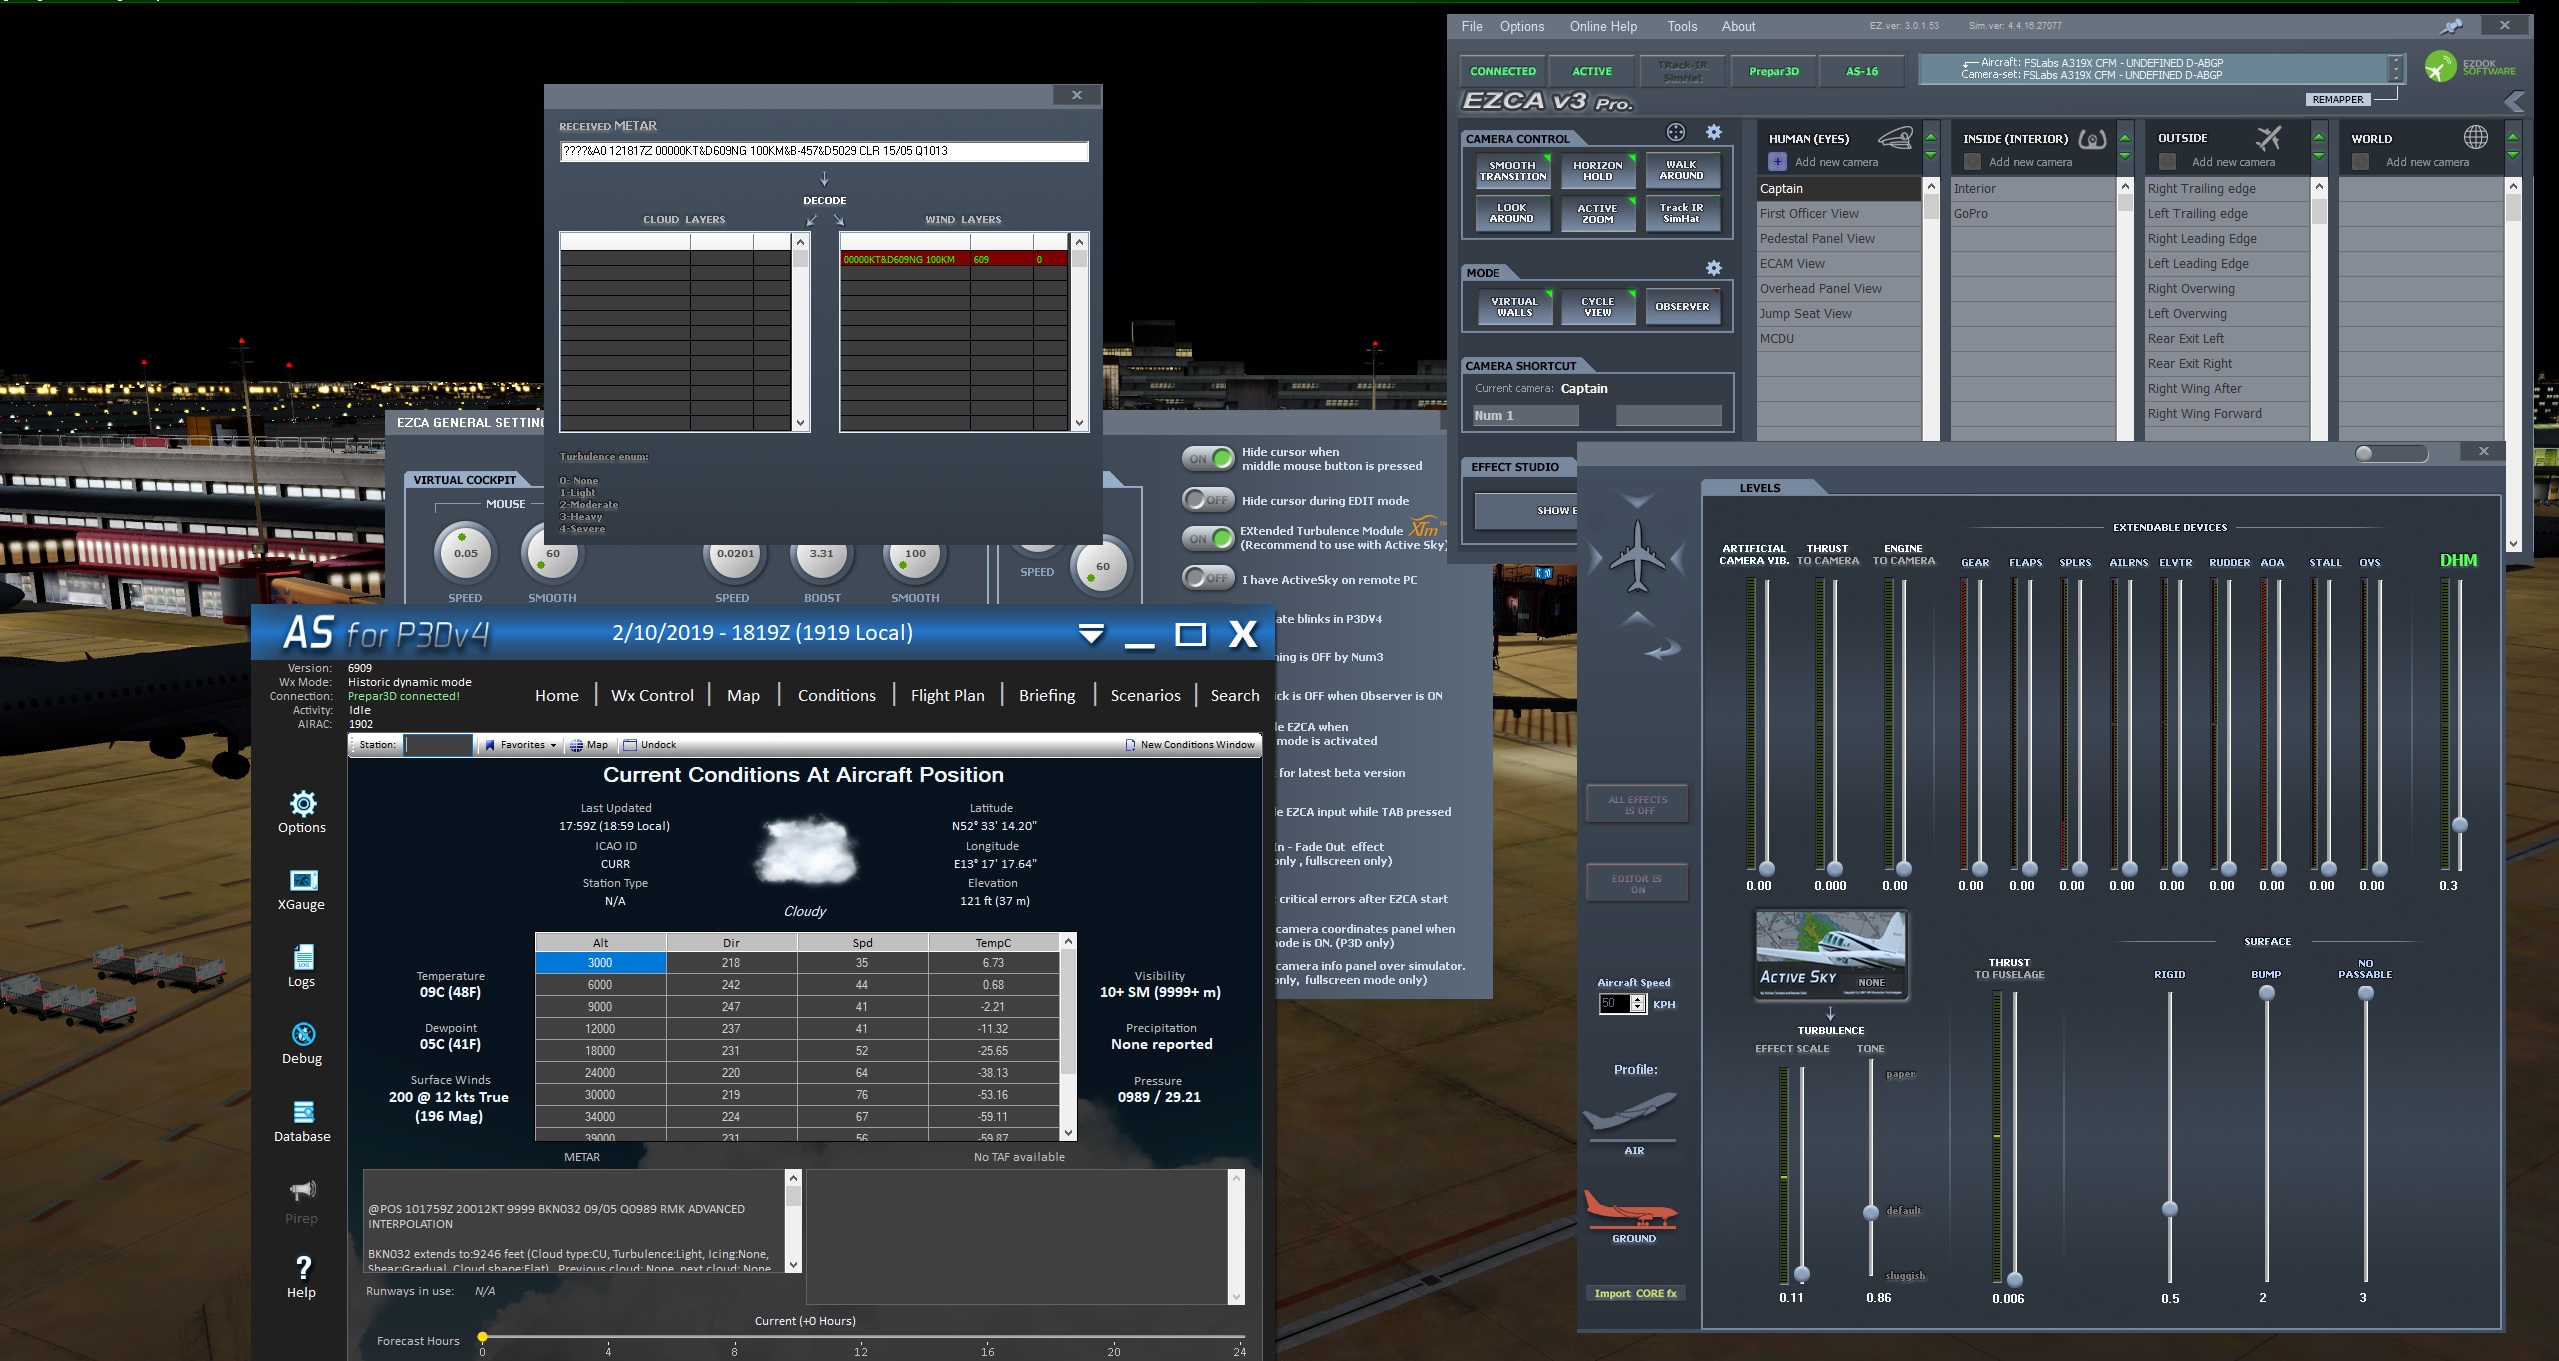This screenshot has height=1361, width=2559.
Task: Open the Online Help menu
Action: pos(1603,27)
